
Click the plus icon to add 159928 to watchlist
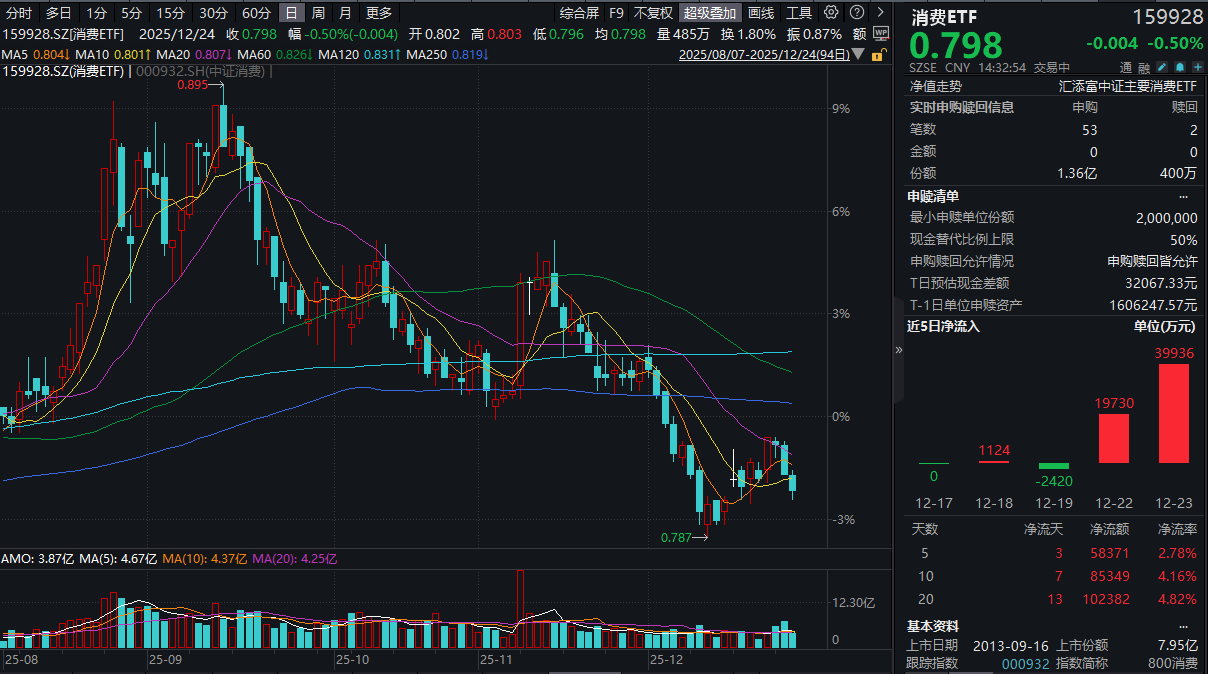(x=1198, y=66)
